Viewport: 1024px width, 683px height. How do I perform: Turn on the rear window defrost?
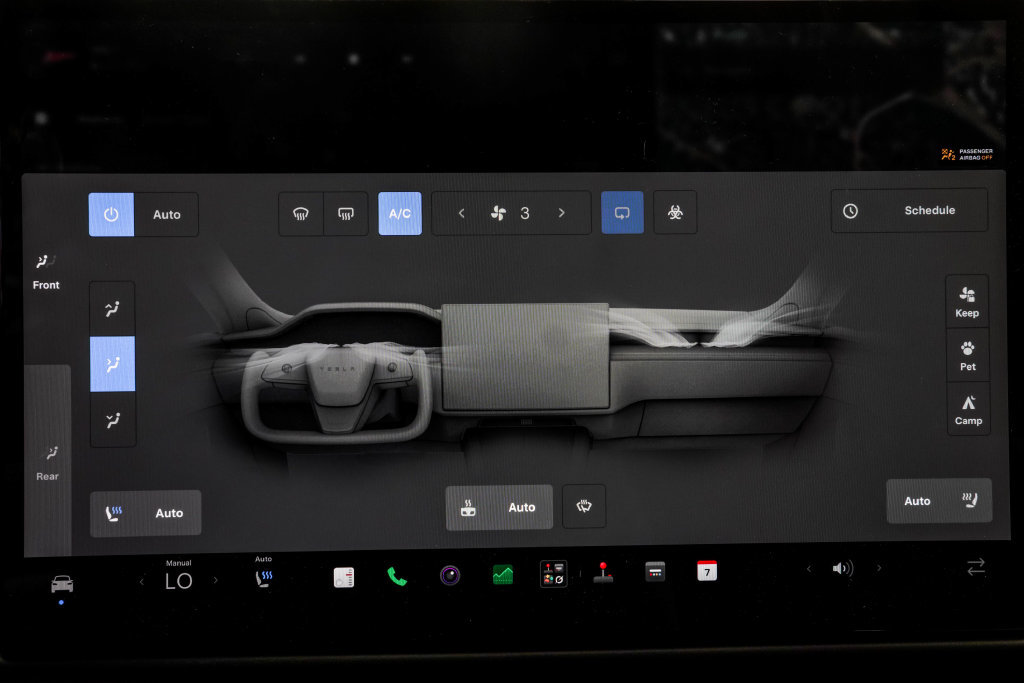(x=345, y=214)
